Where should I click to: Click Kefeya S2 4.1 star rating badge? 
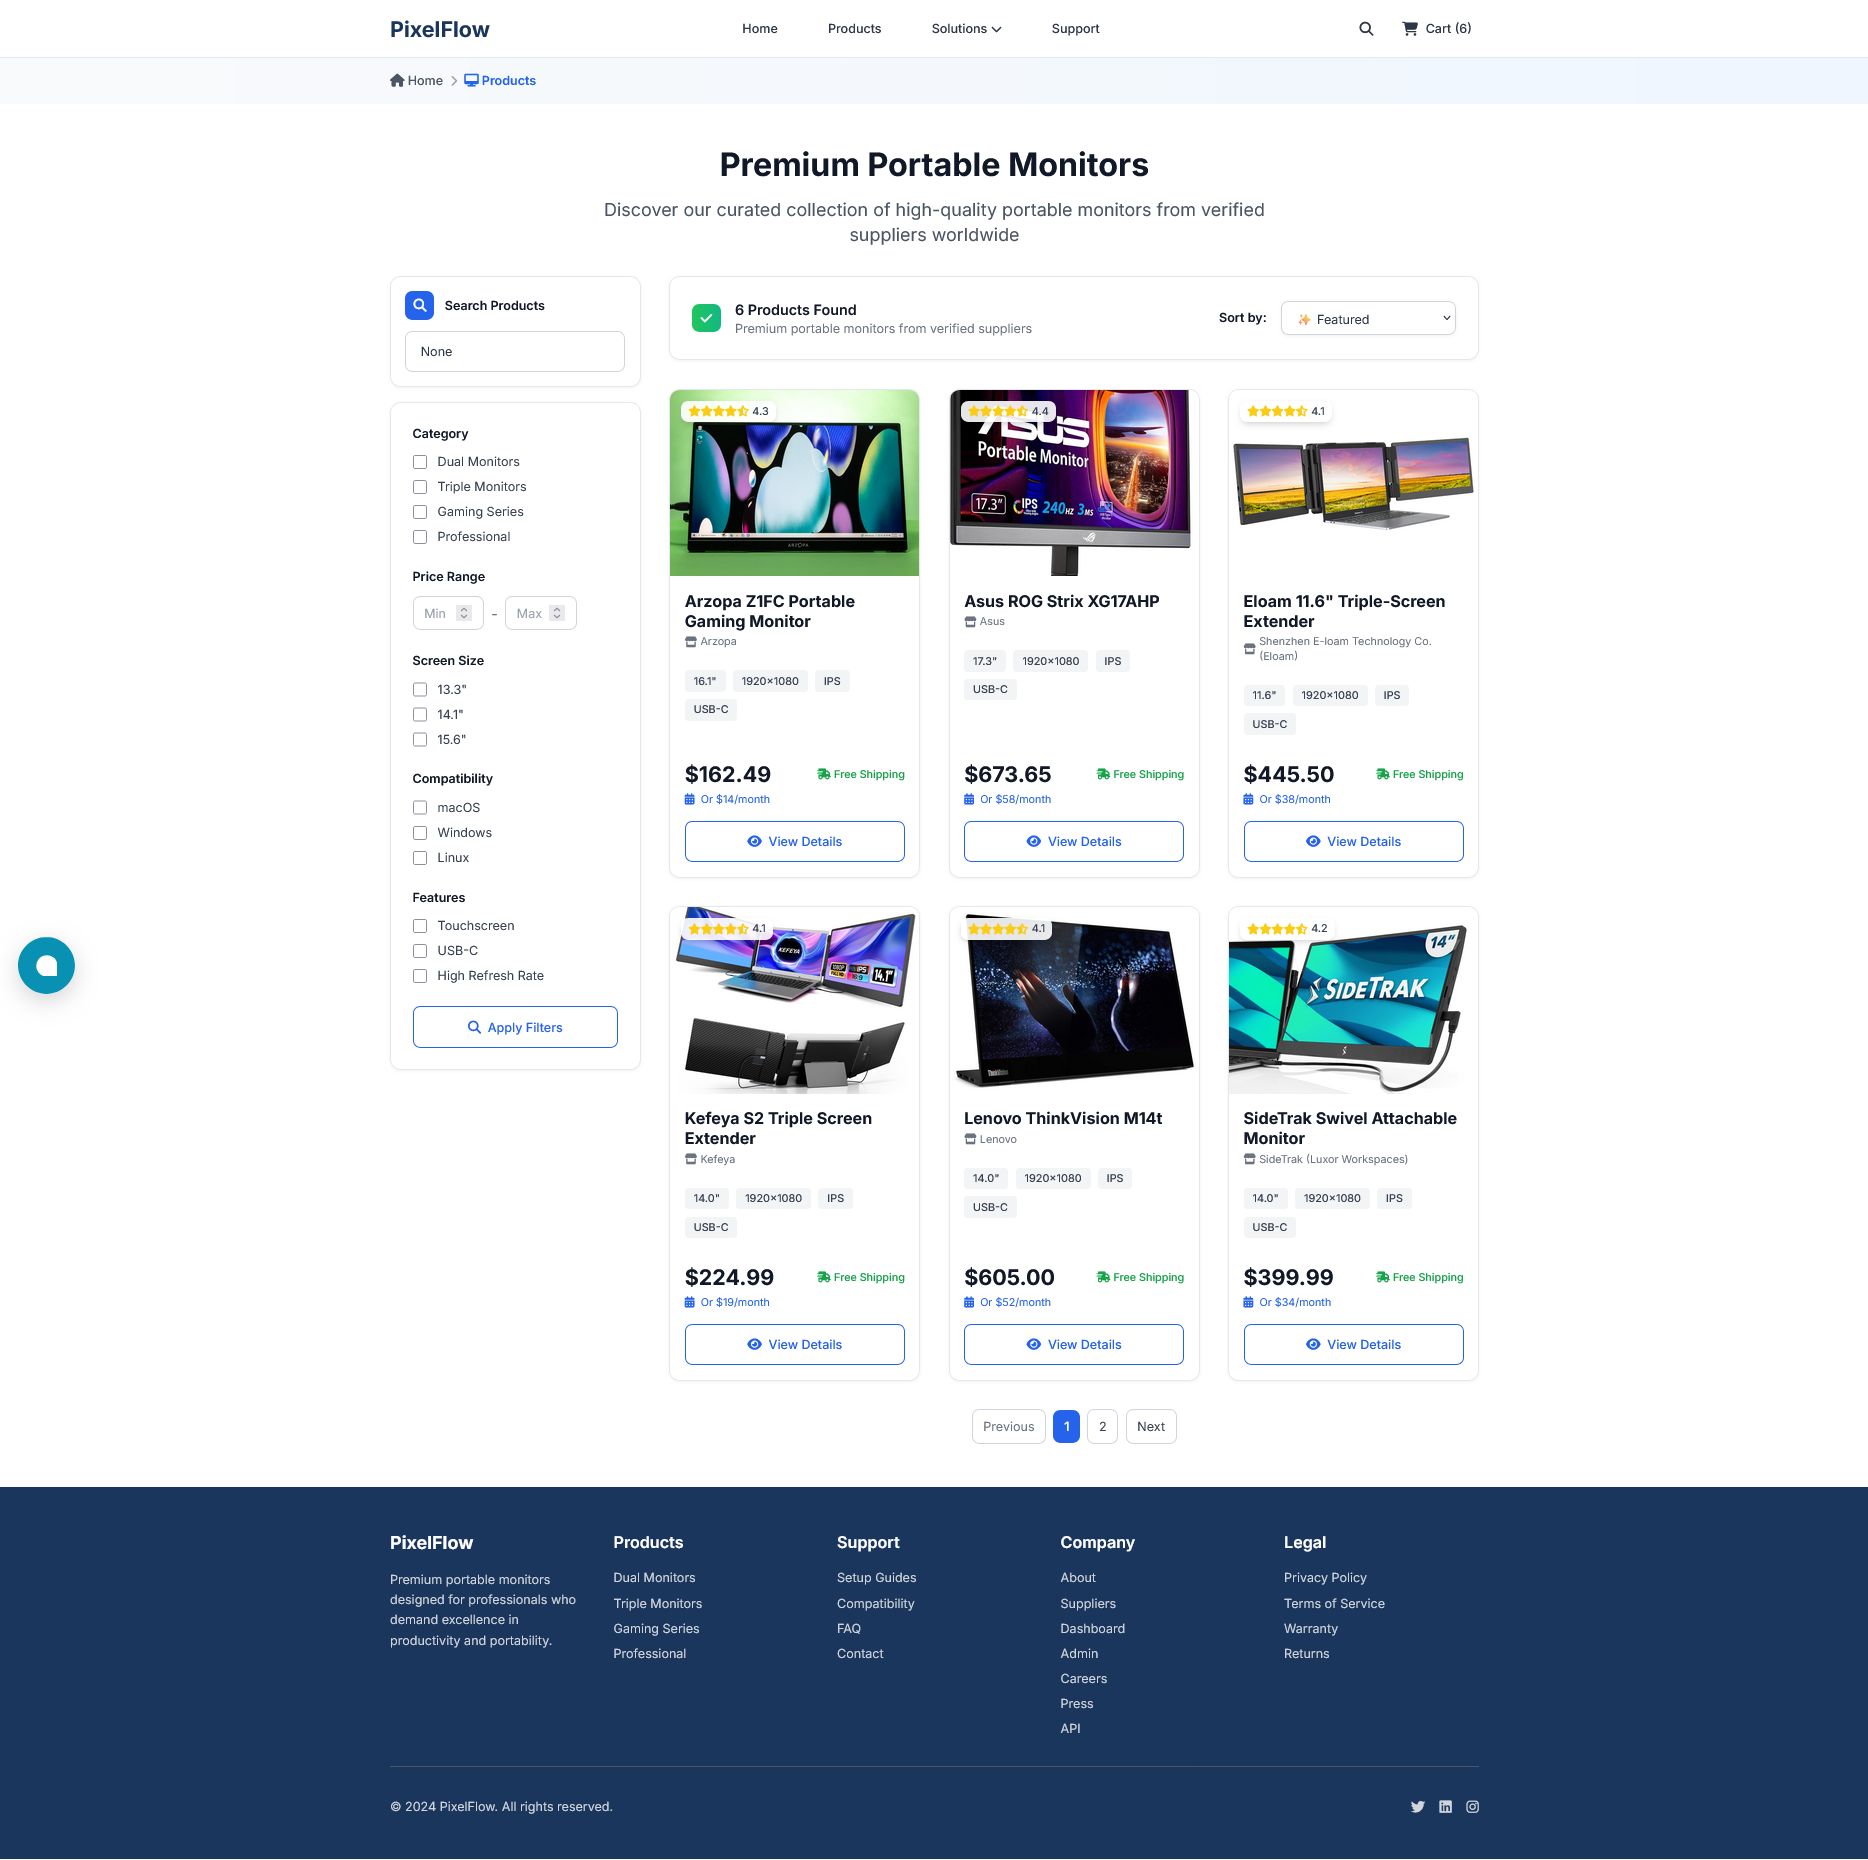click(727, 929)
